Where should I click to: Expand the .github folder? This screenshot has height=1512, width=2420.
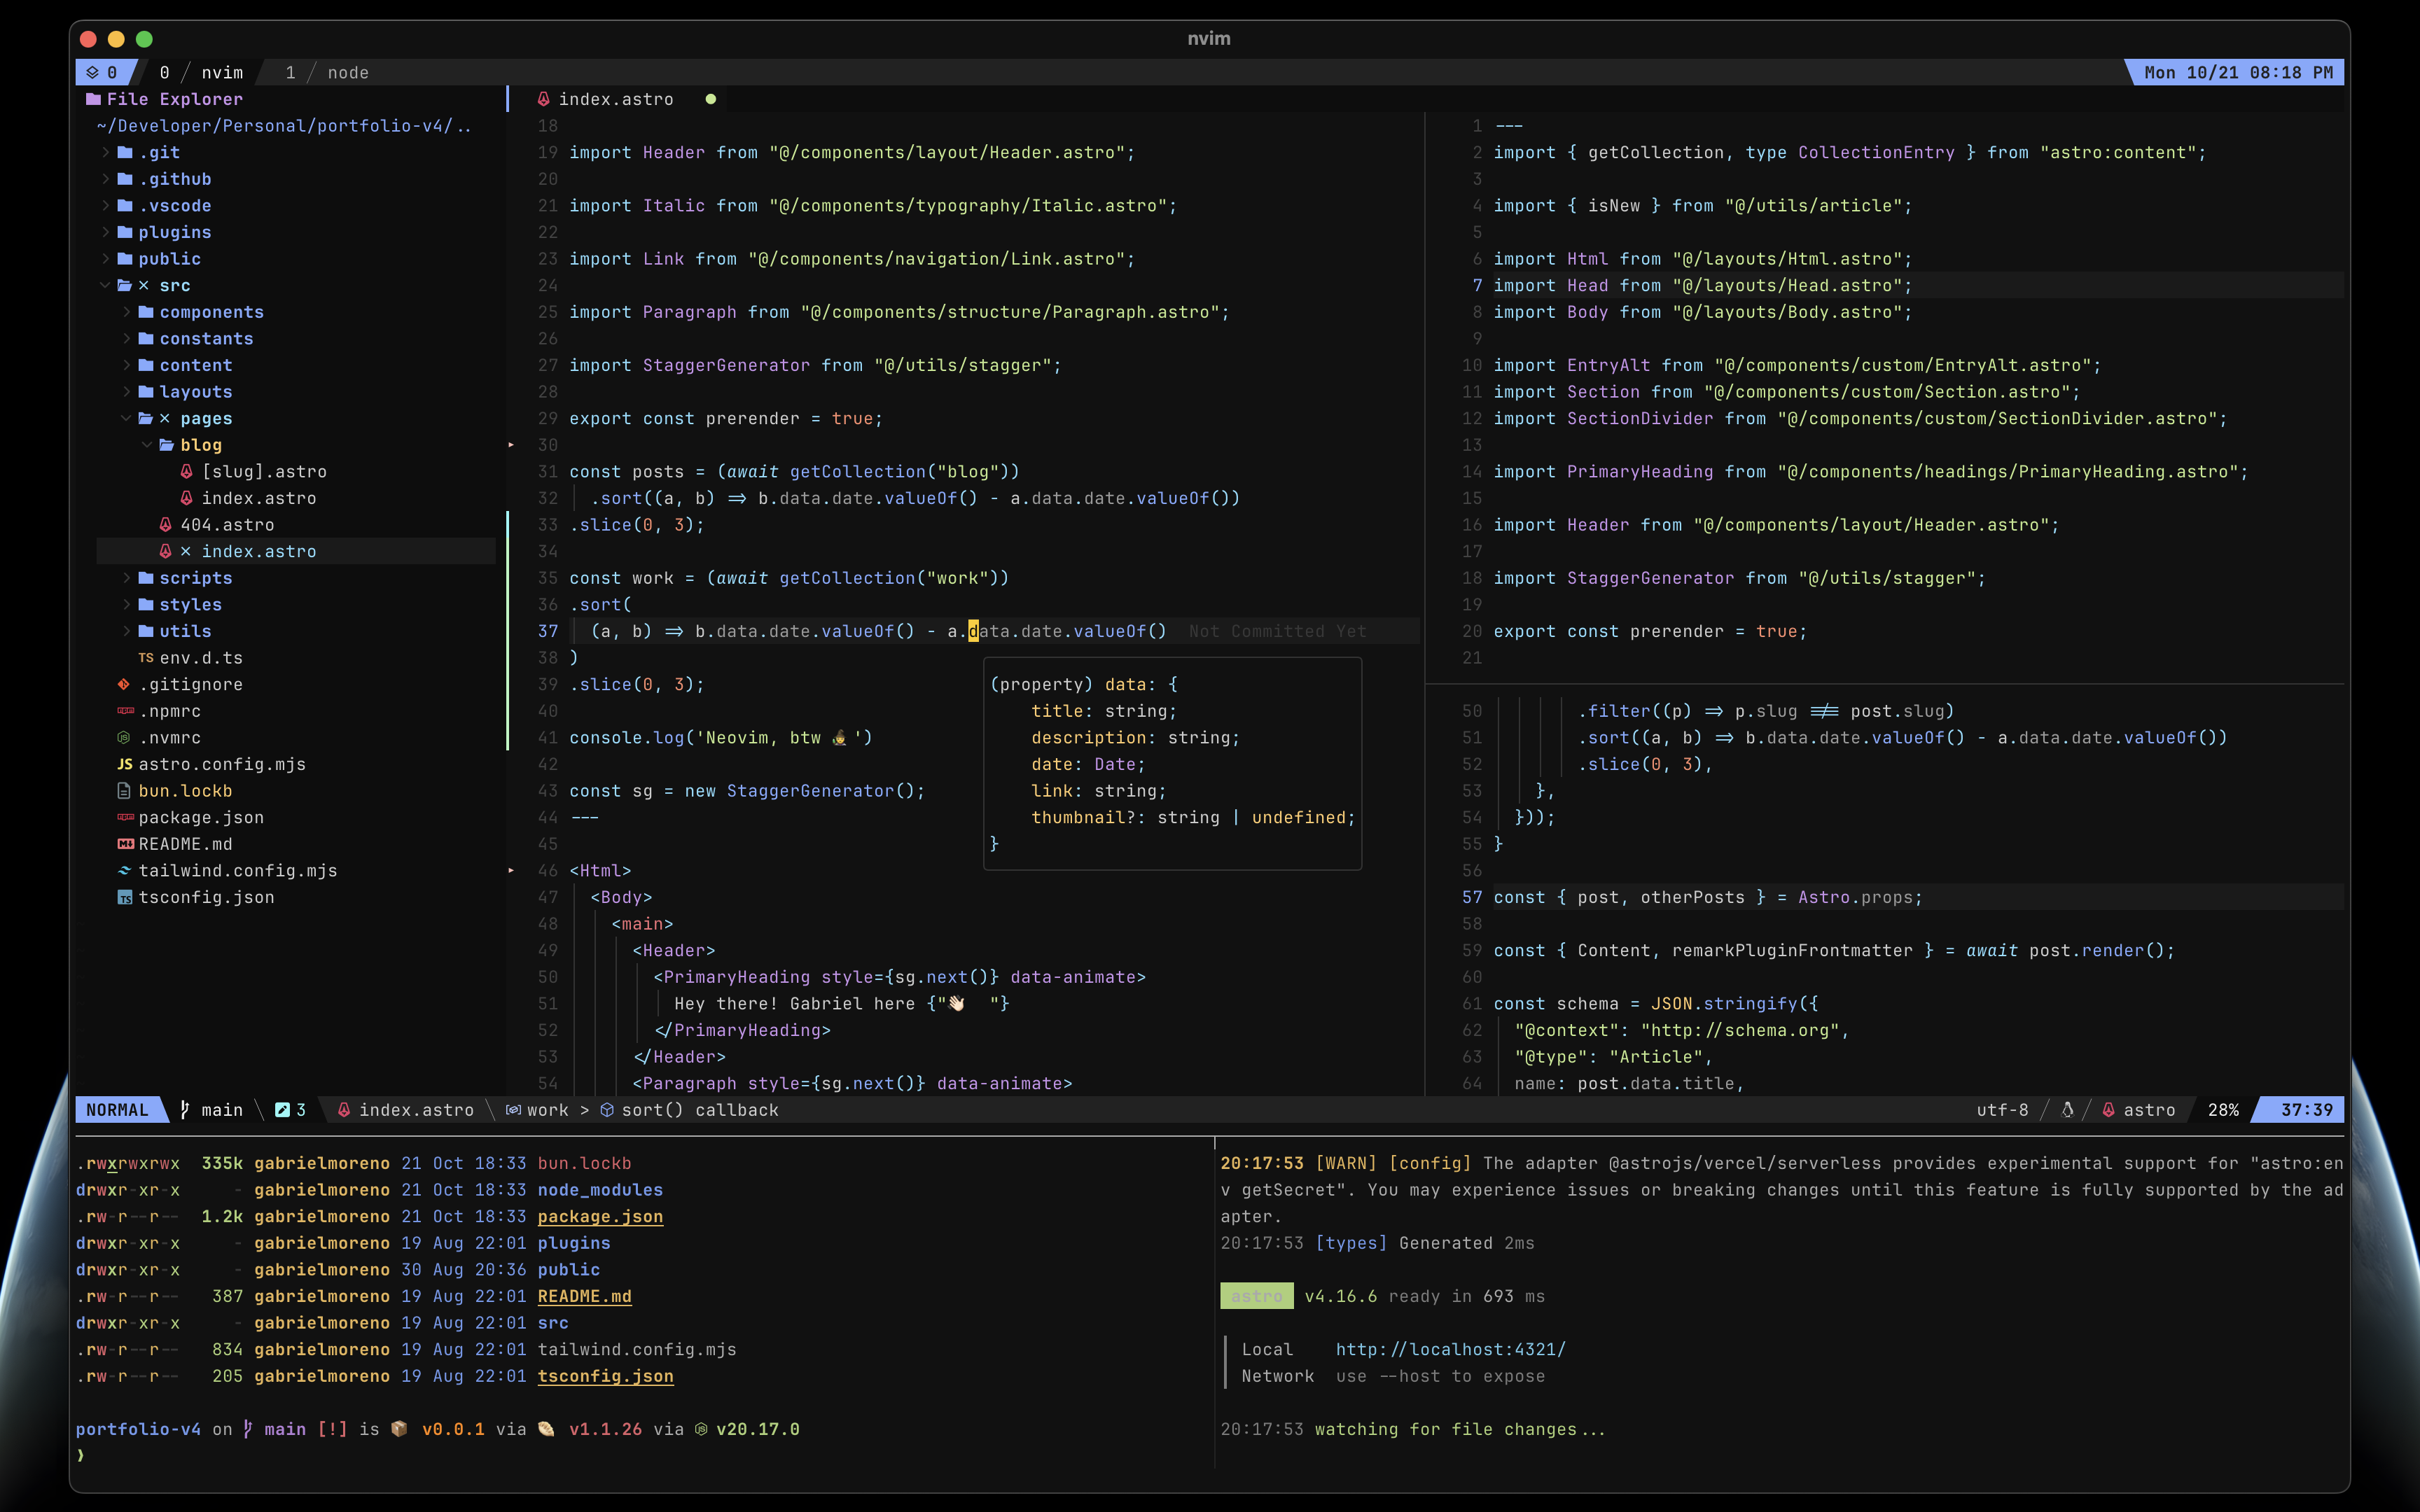pyautogui.click(x=105, y=178)
